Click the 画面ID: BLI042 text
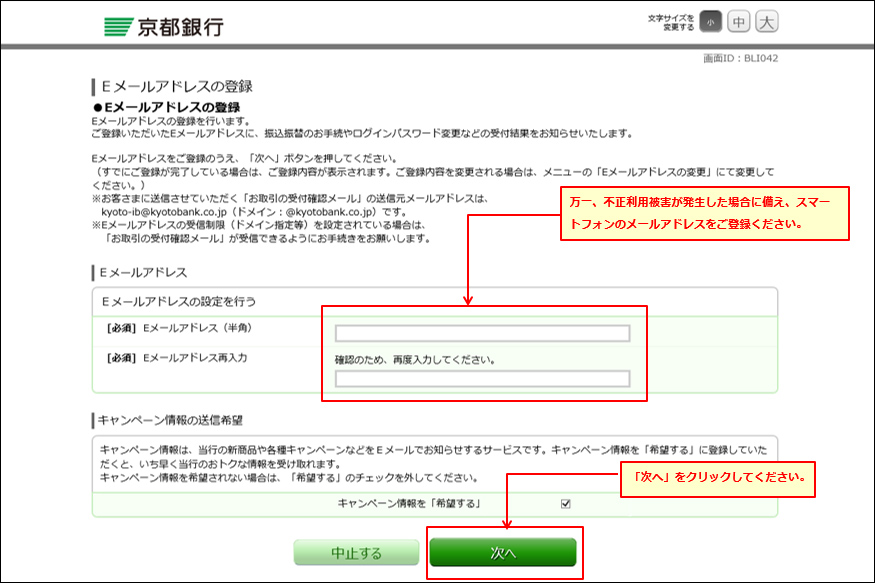 click(741, 58)
